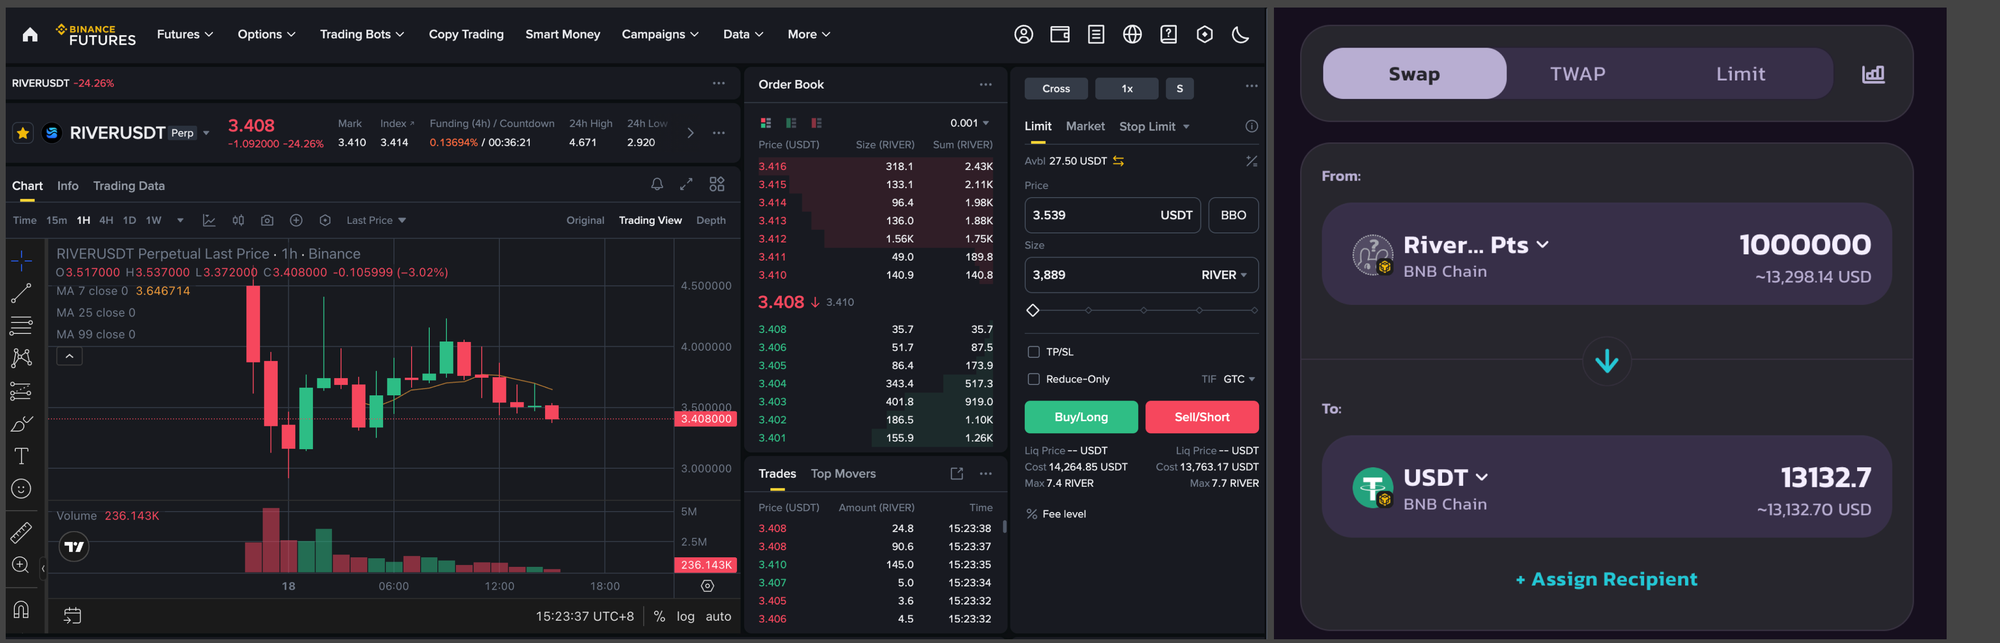Change size unit RIVER dropdown
Image resolution: width=2000 pixels, height=643 pixels.
click(x=1224, y=275)
